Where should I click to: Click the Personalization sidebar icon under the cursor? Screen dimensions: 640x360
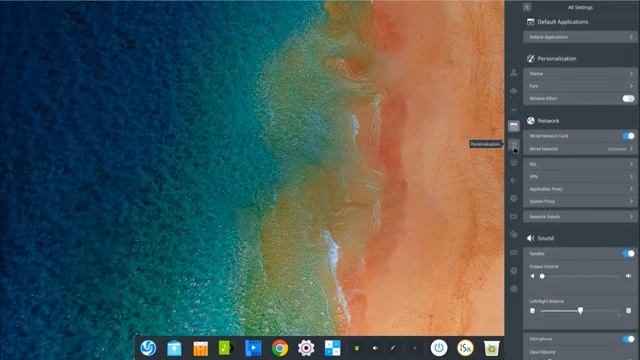click(x=514, y=144)
